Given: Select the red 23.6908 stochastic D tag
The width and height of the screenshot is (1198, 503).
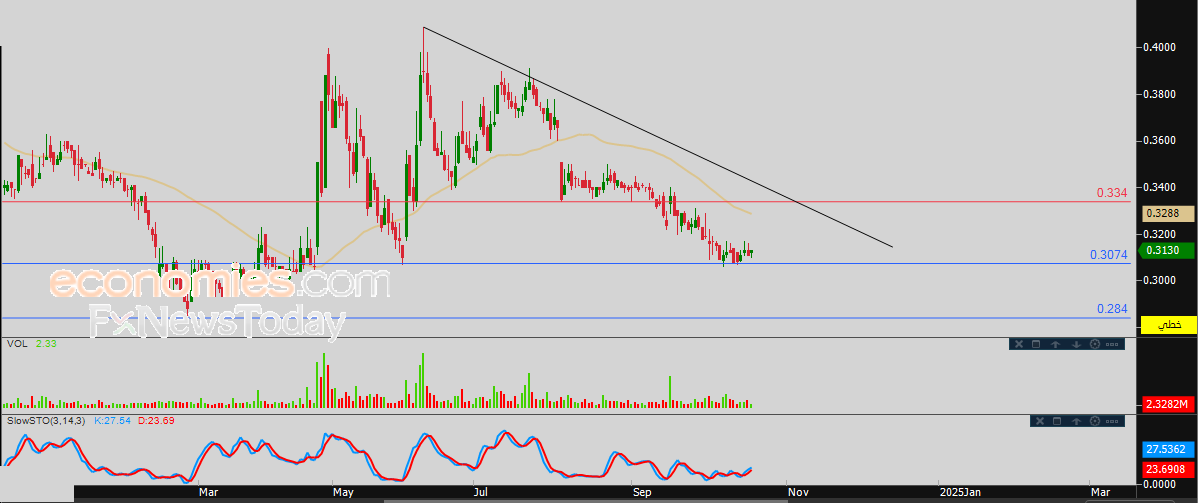Looking at the screenshot, I should tap(1167, 468).
